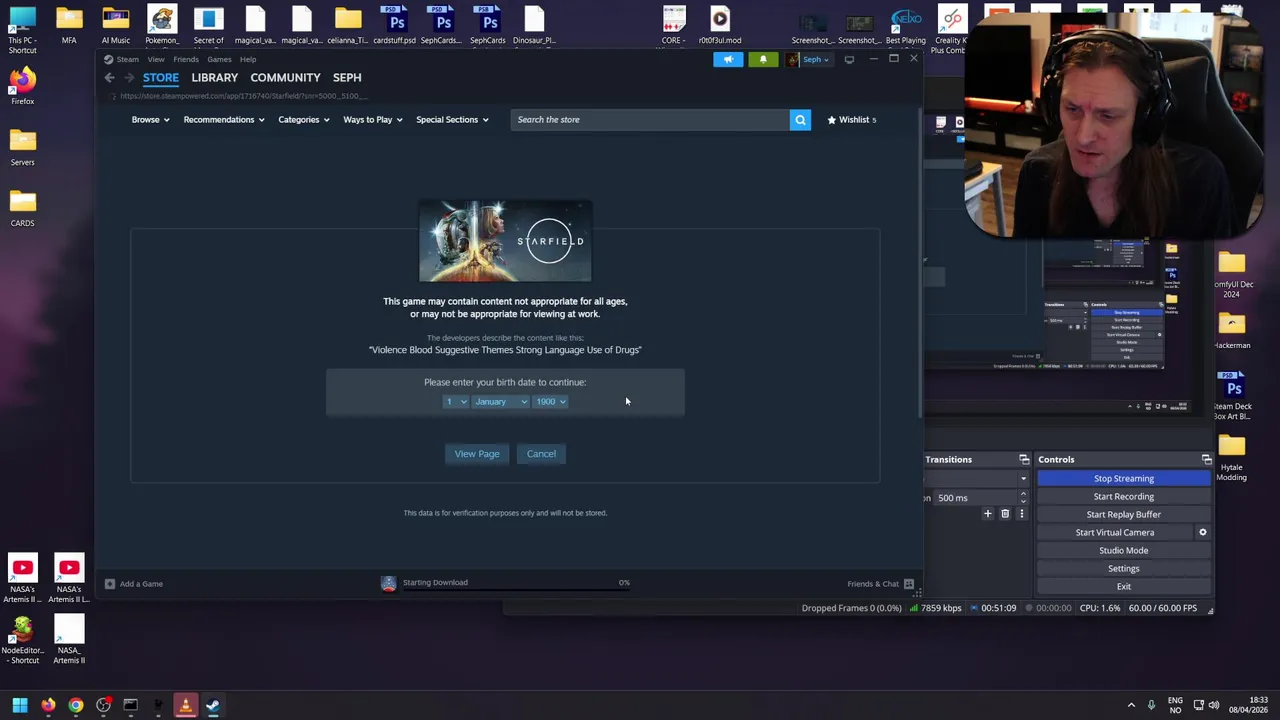The image size is (1280, 720).
Task: Open the birth day dropdown
Action: coord(455,402)
